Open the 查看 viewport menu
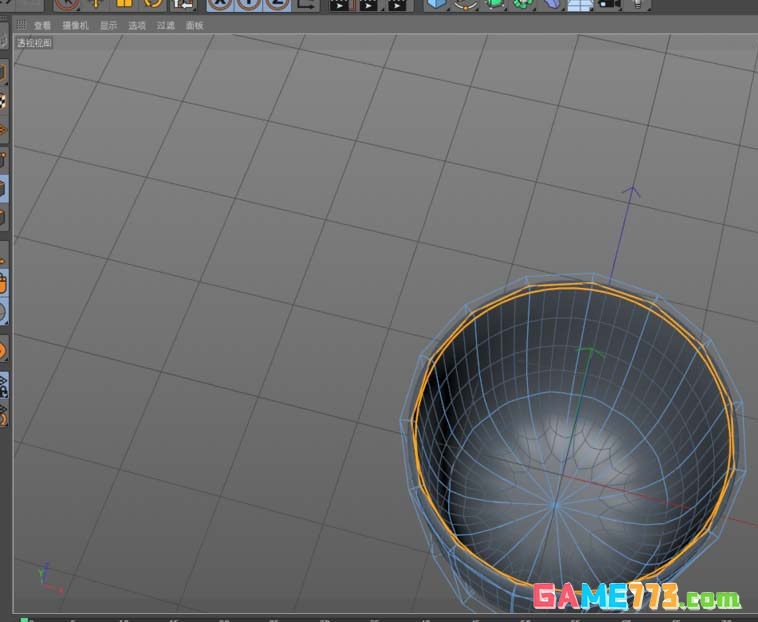This screenshot has width=758, height=622. coord(42,26)
